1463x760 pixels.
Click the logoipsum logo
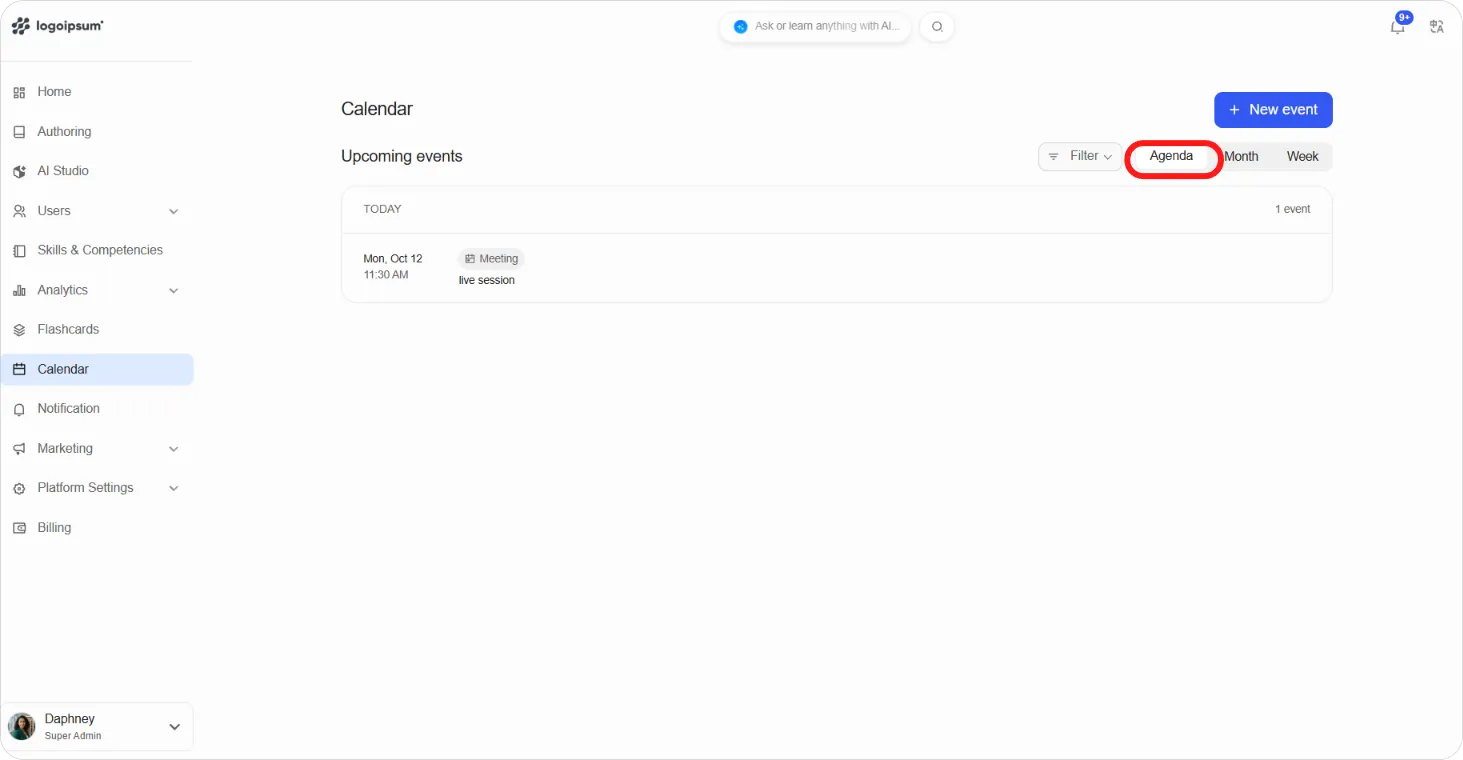(57, 26)
